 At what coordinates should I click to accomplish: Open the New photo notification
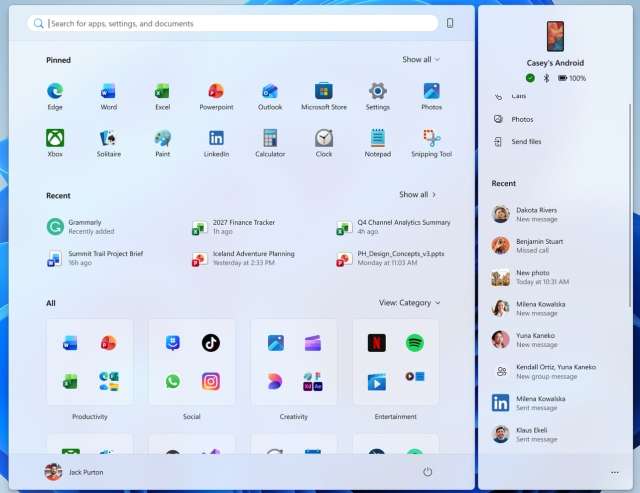530,277
